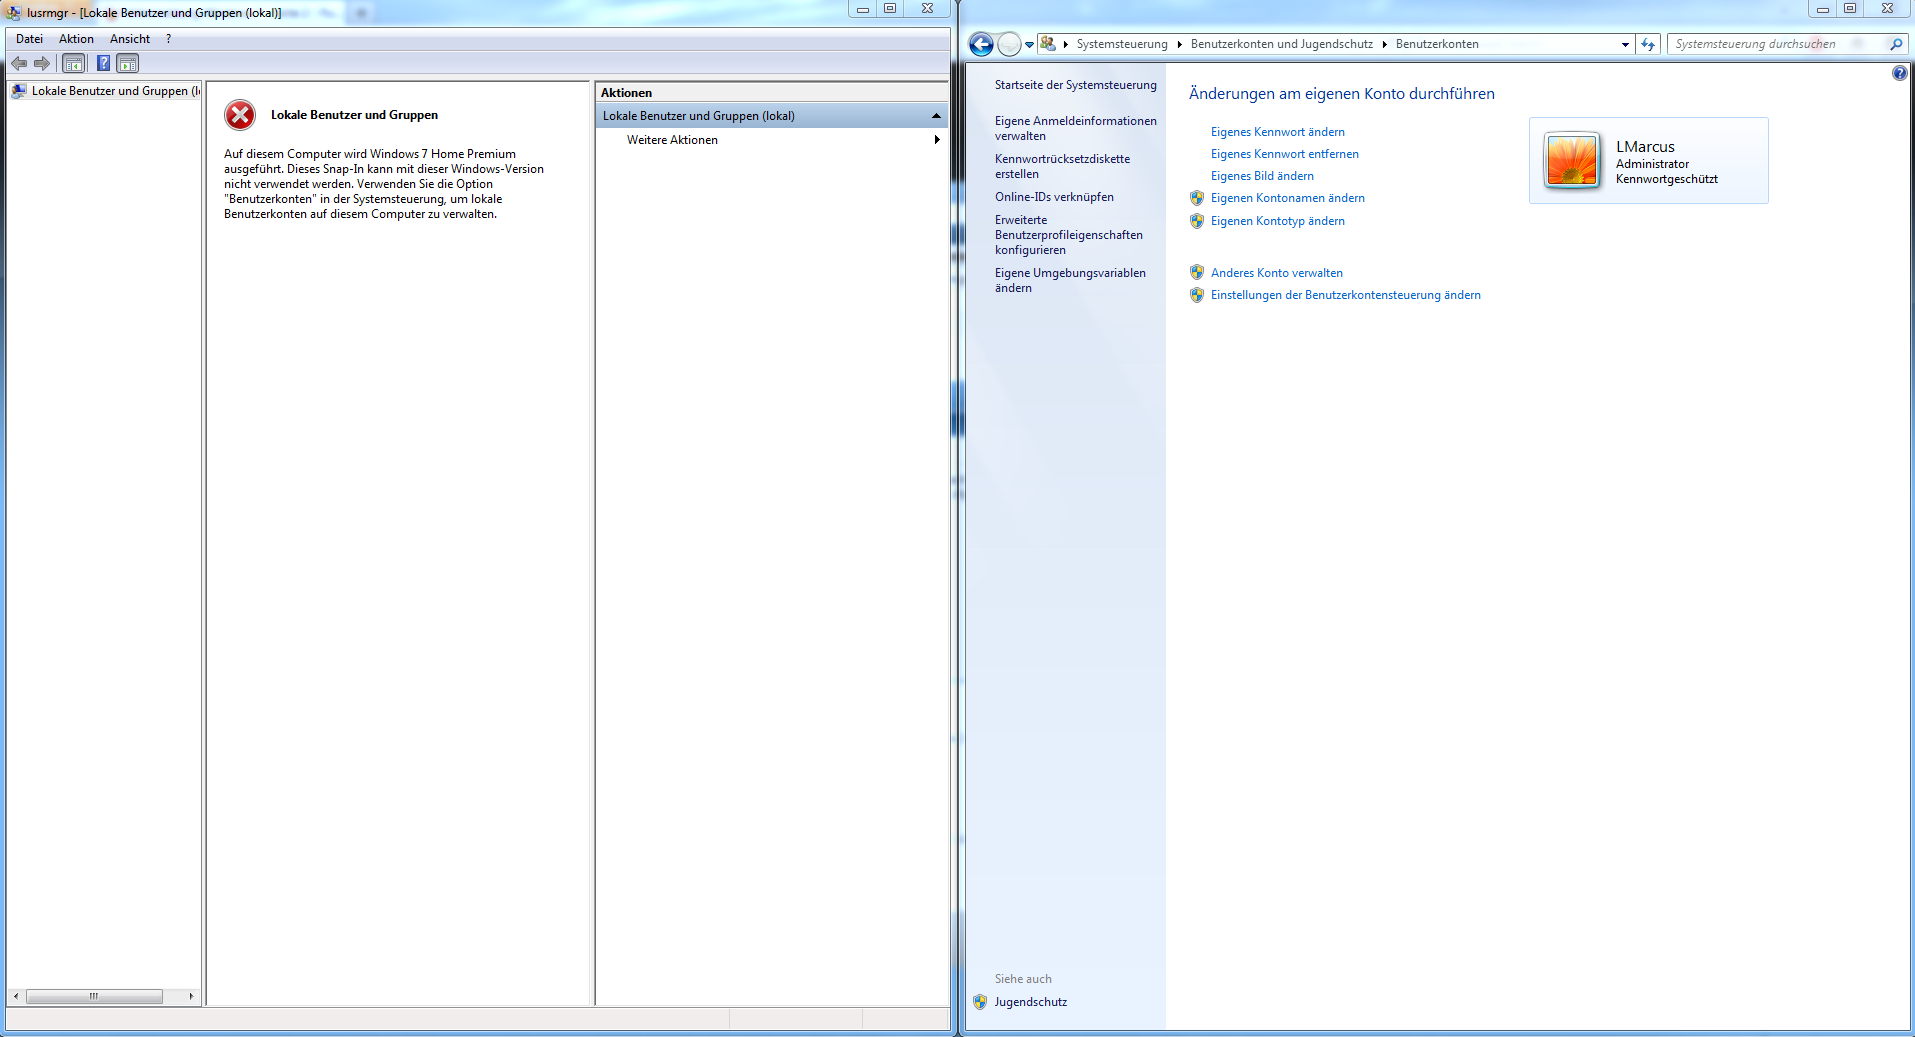Click Eigenen Kontotyp ändern link

(x=1277, y=221)
